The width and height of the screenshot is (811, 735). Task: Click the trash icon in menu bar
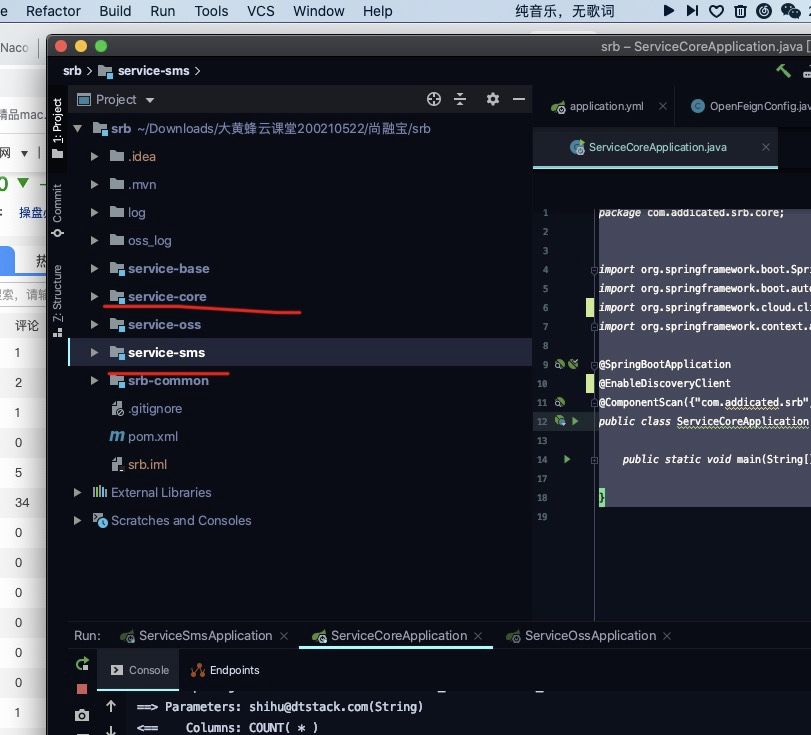pos(740,11)
